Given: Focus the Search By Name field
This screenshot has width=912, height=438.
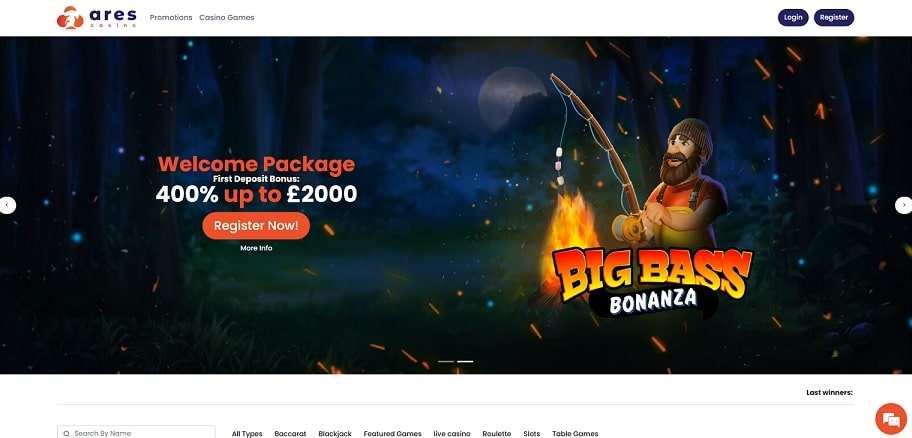Looking at the screenshot, I should (136, 433).
